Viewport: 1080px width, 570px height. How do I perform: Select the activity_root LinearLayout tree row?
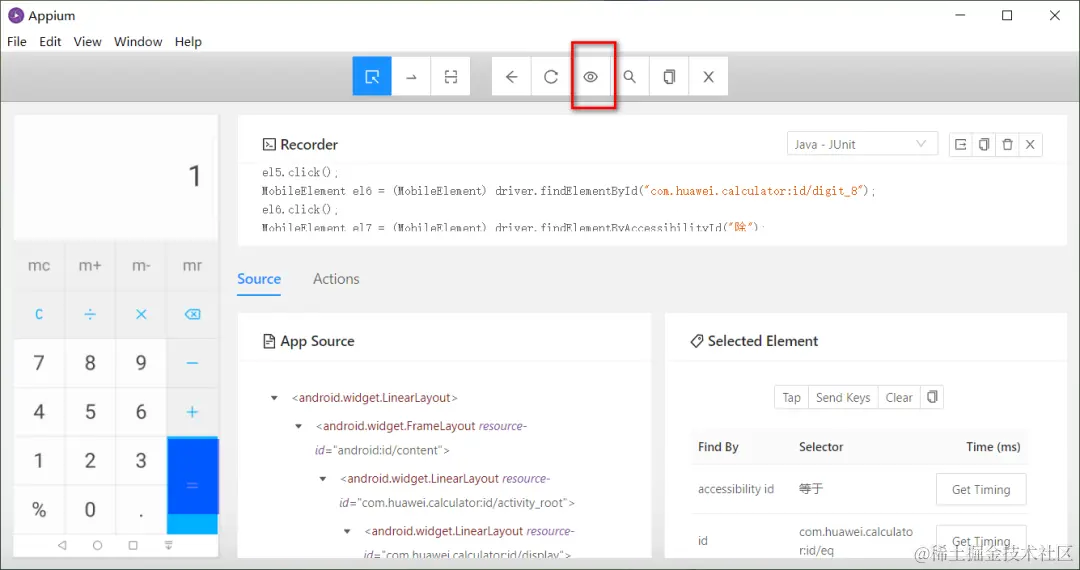pyautogui.click(x=457, y=491)
